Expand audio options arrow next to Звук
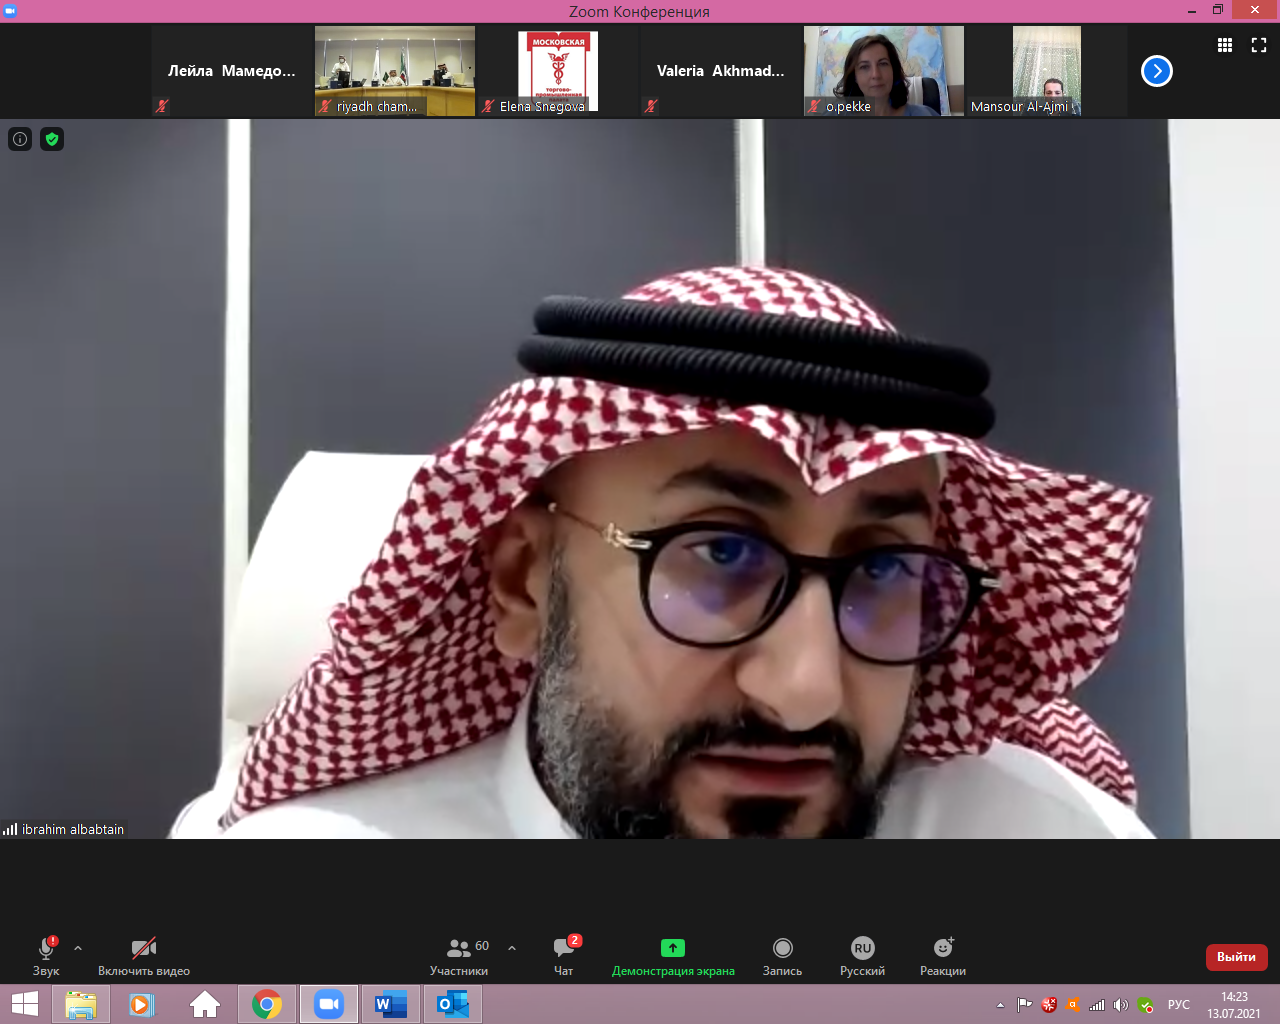Screen dimensions: 1280x1024 (78, 948)
